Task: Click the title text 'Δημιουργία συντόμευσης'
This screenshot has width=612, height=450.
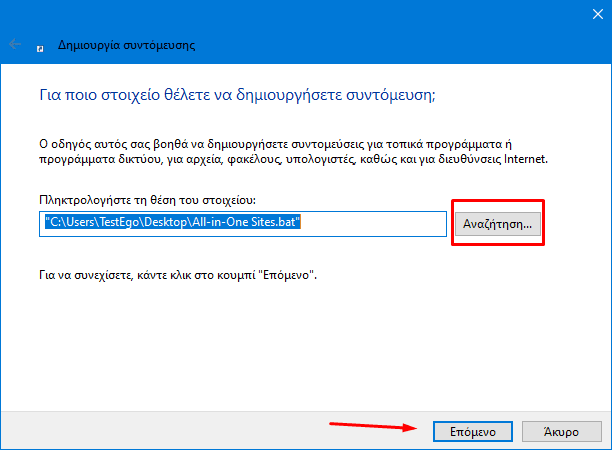Action: click(x=126, y=45)
